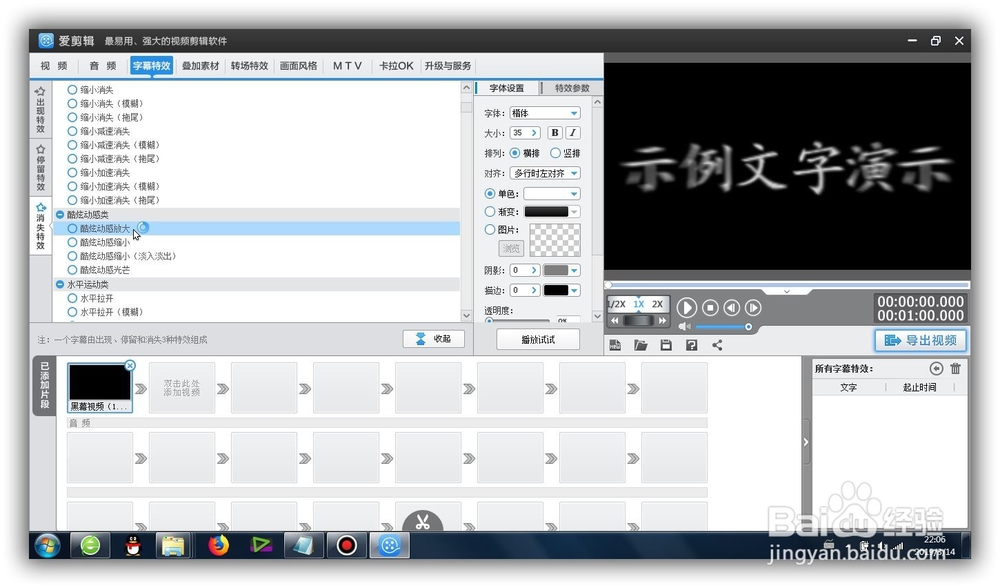The image size is (1000, 588).
Task: Open the 转场特效 tab
Action: click(x=249, y=66)
